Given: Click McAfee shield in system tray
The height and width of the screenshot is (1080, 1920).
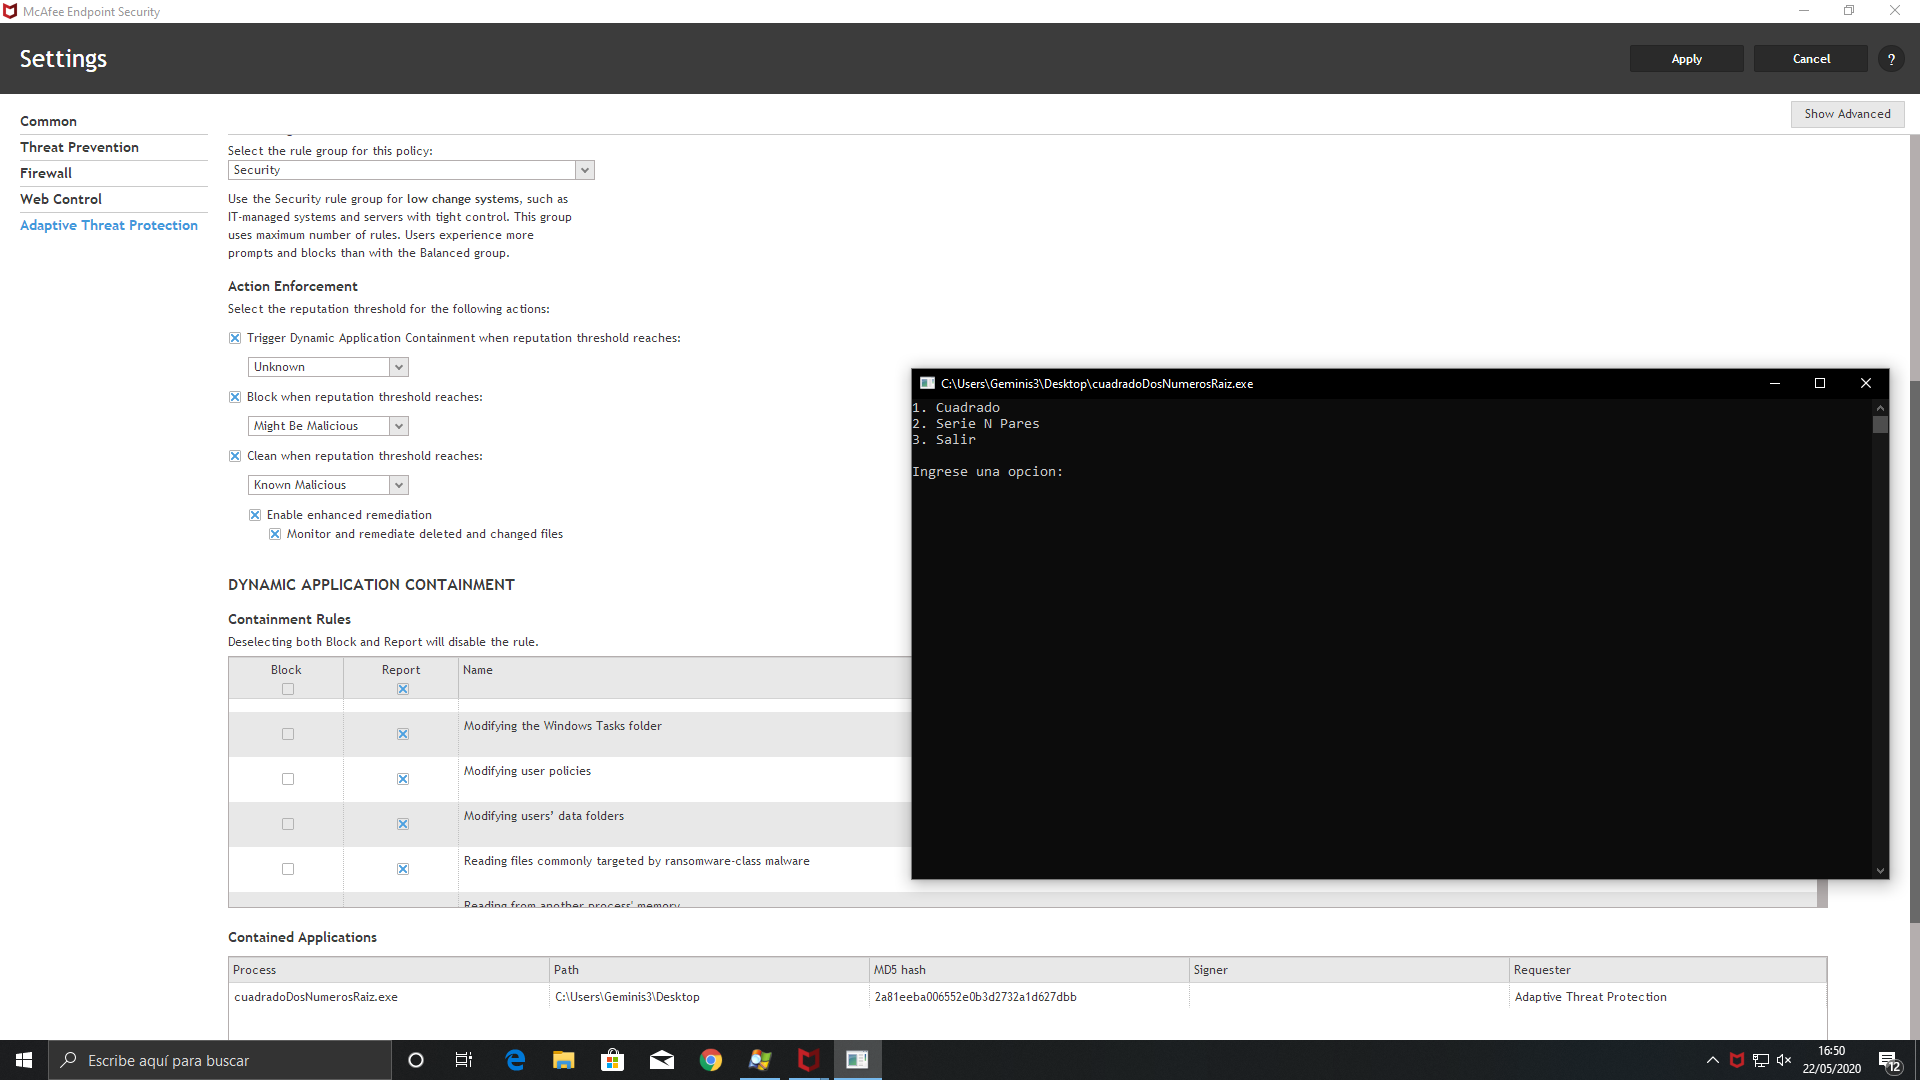Looking at the screenshot, I should (1737, 1060).
